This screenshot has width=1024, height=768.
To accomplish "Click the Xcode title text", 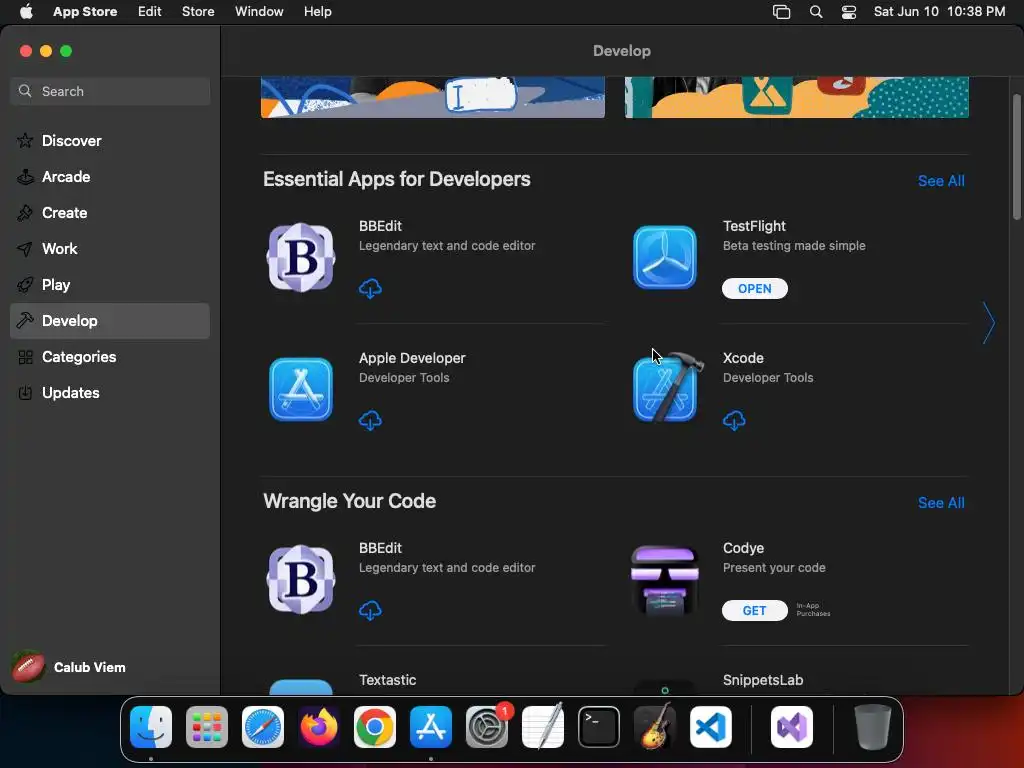I will click(x=743, y=358).
